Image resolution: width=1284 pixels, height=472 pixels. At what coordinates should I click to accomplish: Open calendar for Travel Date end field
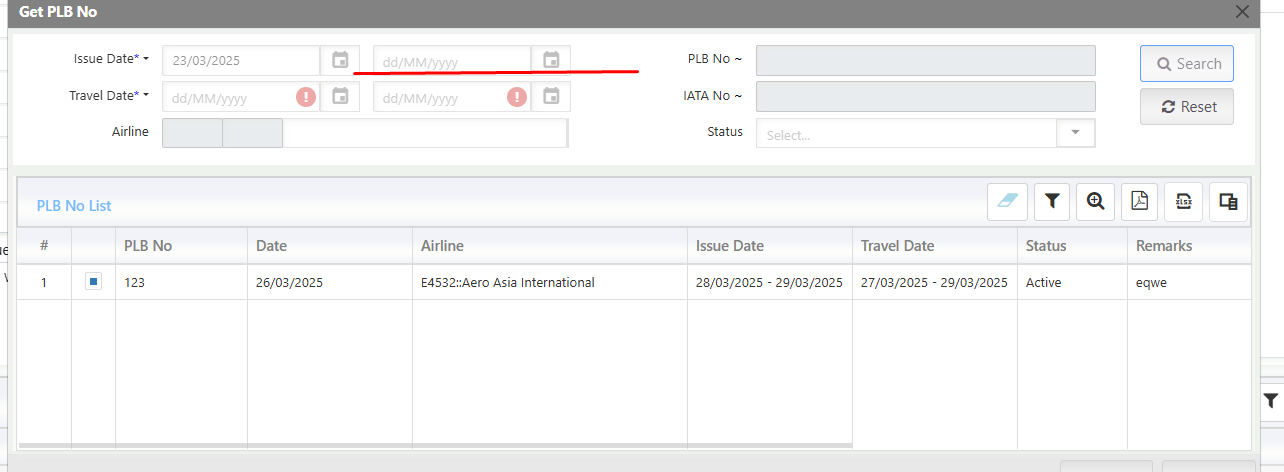(x=551, y=97)
